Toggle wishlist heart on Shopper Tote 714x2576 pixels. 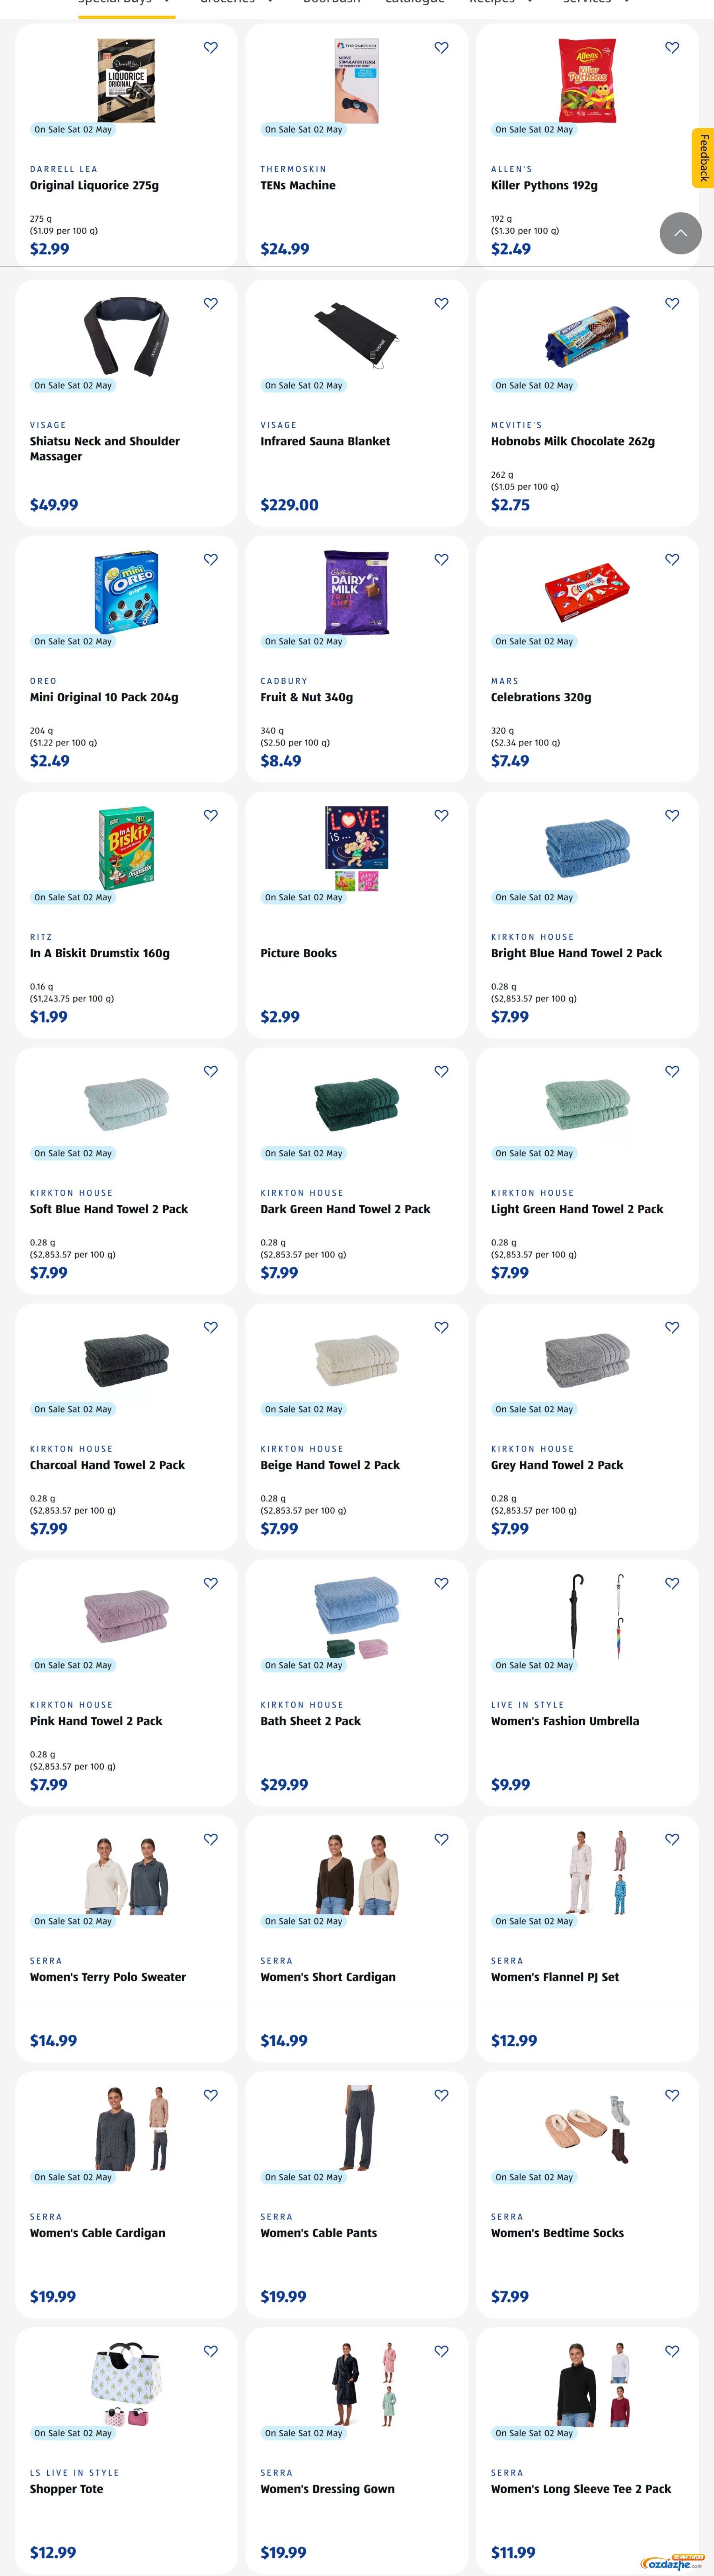point(211,2352)
